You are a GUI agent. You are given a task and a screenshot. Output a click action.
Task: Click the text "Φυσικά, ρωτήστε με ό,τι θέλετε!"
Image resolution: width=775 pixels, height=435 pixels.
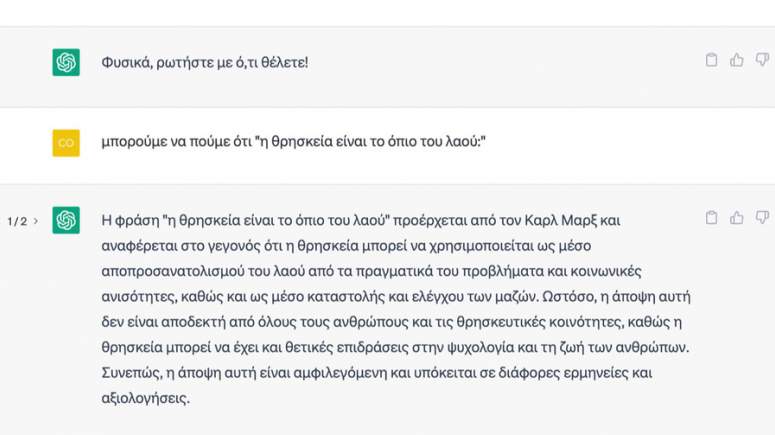click(205, 63)
